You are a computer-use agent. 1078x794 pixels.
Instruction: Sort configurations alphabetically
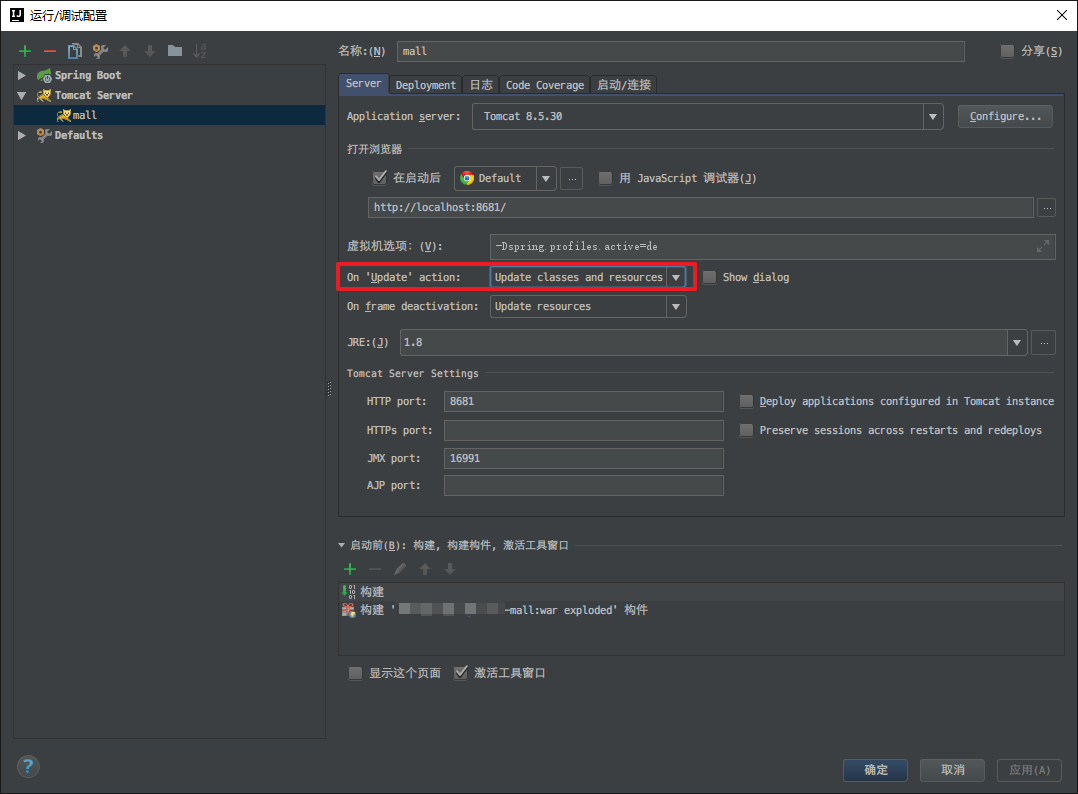(x=200, y=51)
